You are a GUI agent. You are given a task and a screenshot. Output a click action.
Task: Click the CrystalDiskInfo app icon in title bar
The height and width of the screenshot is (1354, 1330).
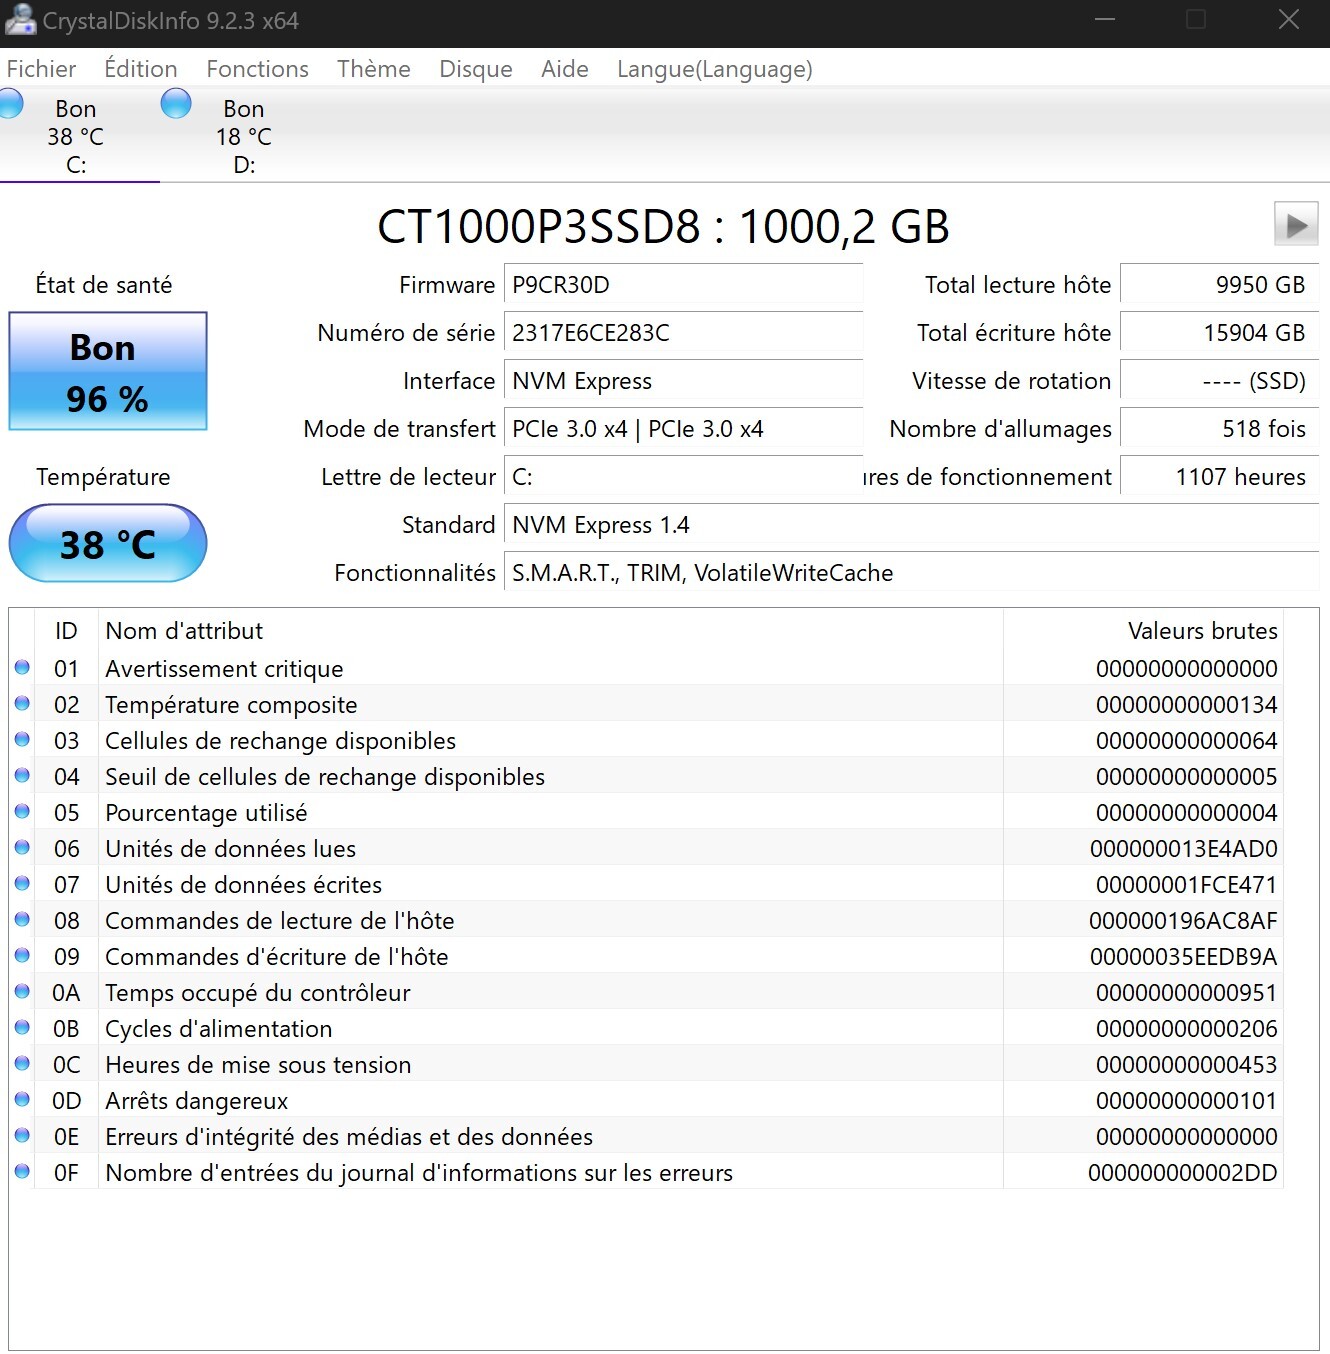coord(20,19)
